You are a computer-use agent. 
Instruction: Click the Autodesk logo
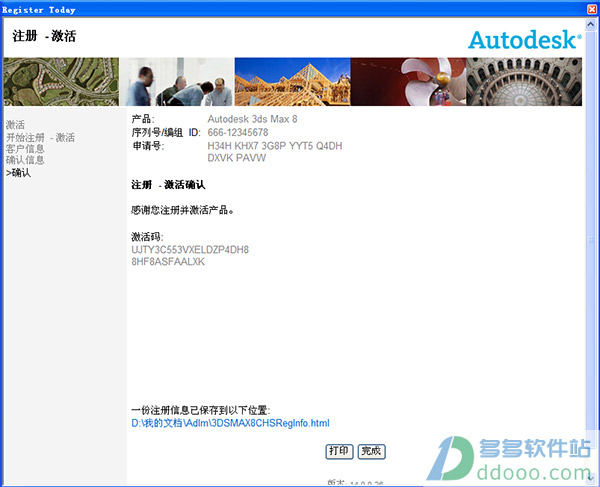coord(525,40)
